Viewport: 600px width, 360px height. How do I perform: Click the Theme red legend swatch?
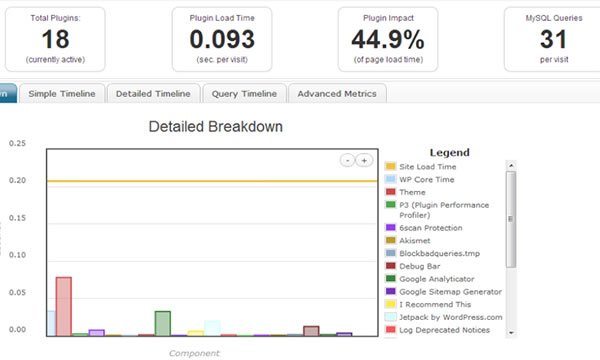coord(390,192)
